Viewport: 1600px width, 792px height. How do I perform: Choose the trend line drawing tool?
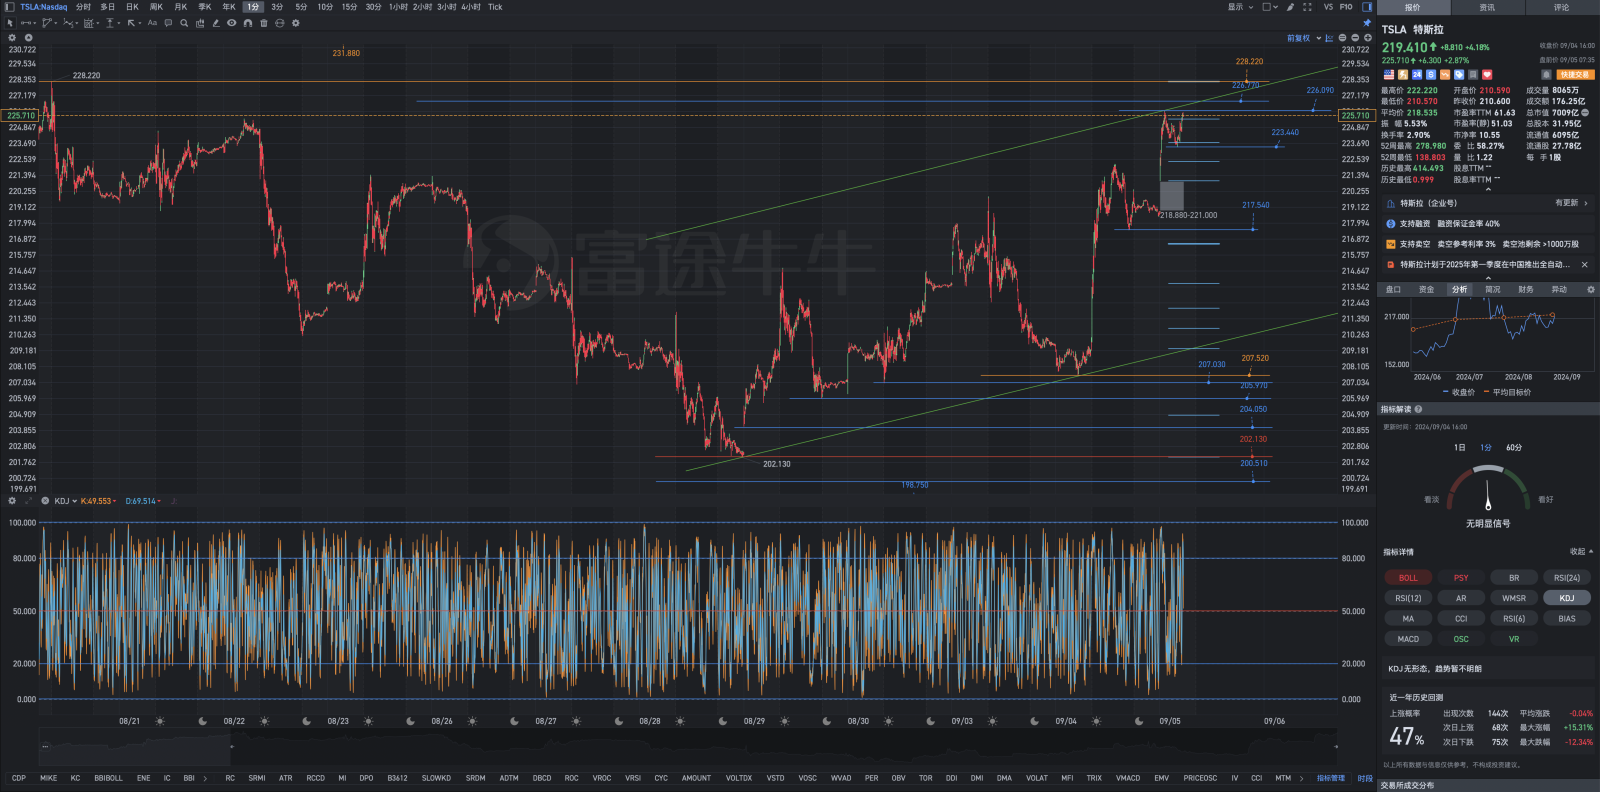(x=26, y=23)
